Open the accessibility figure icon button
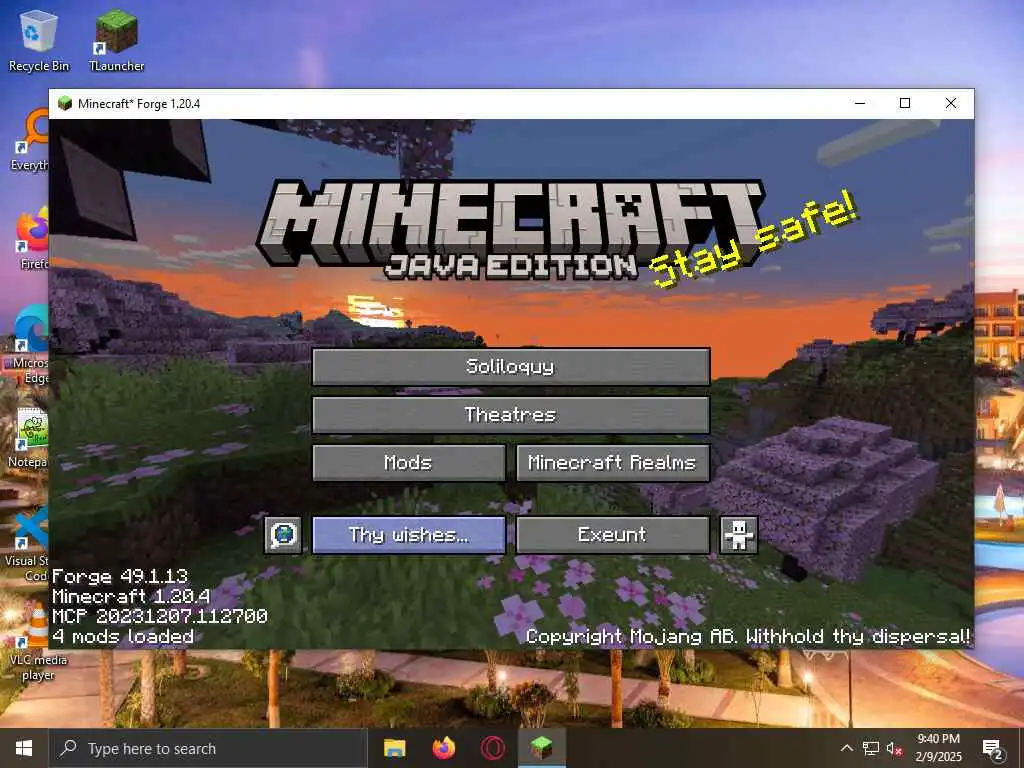Image resolution: width=1024 pixels, height=768 pixels. click(x=739, y=535)
